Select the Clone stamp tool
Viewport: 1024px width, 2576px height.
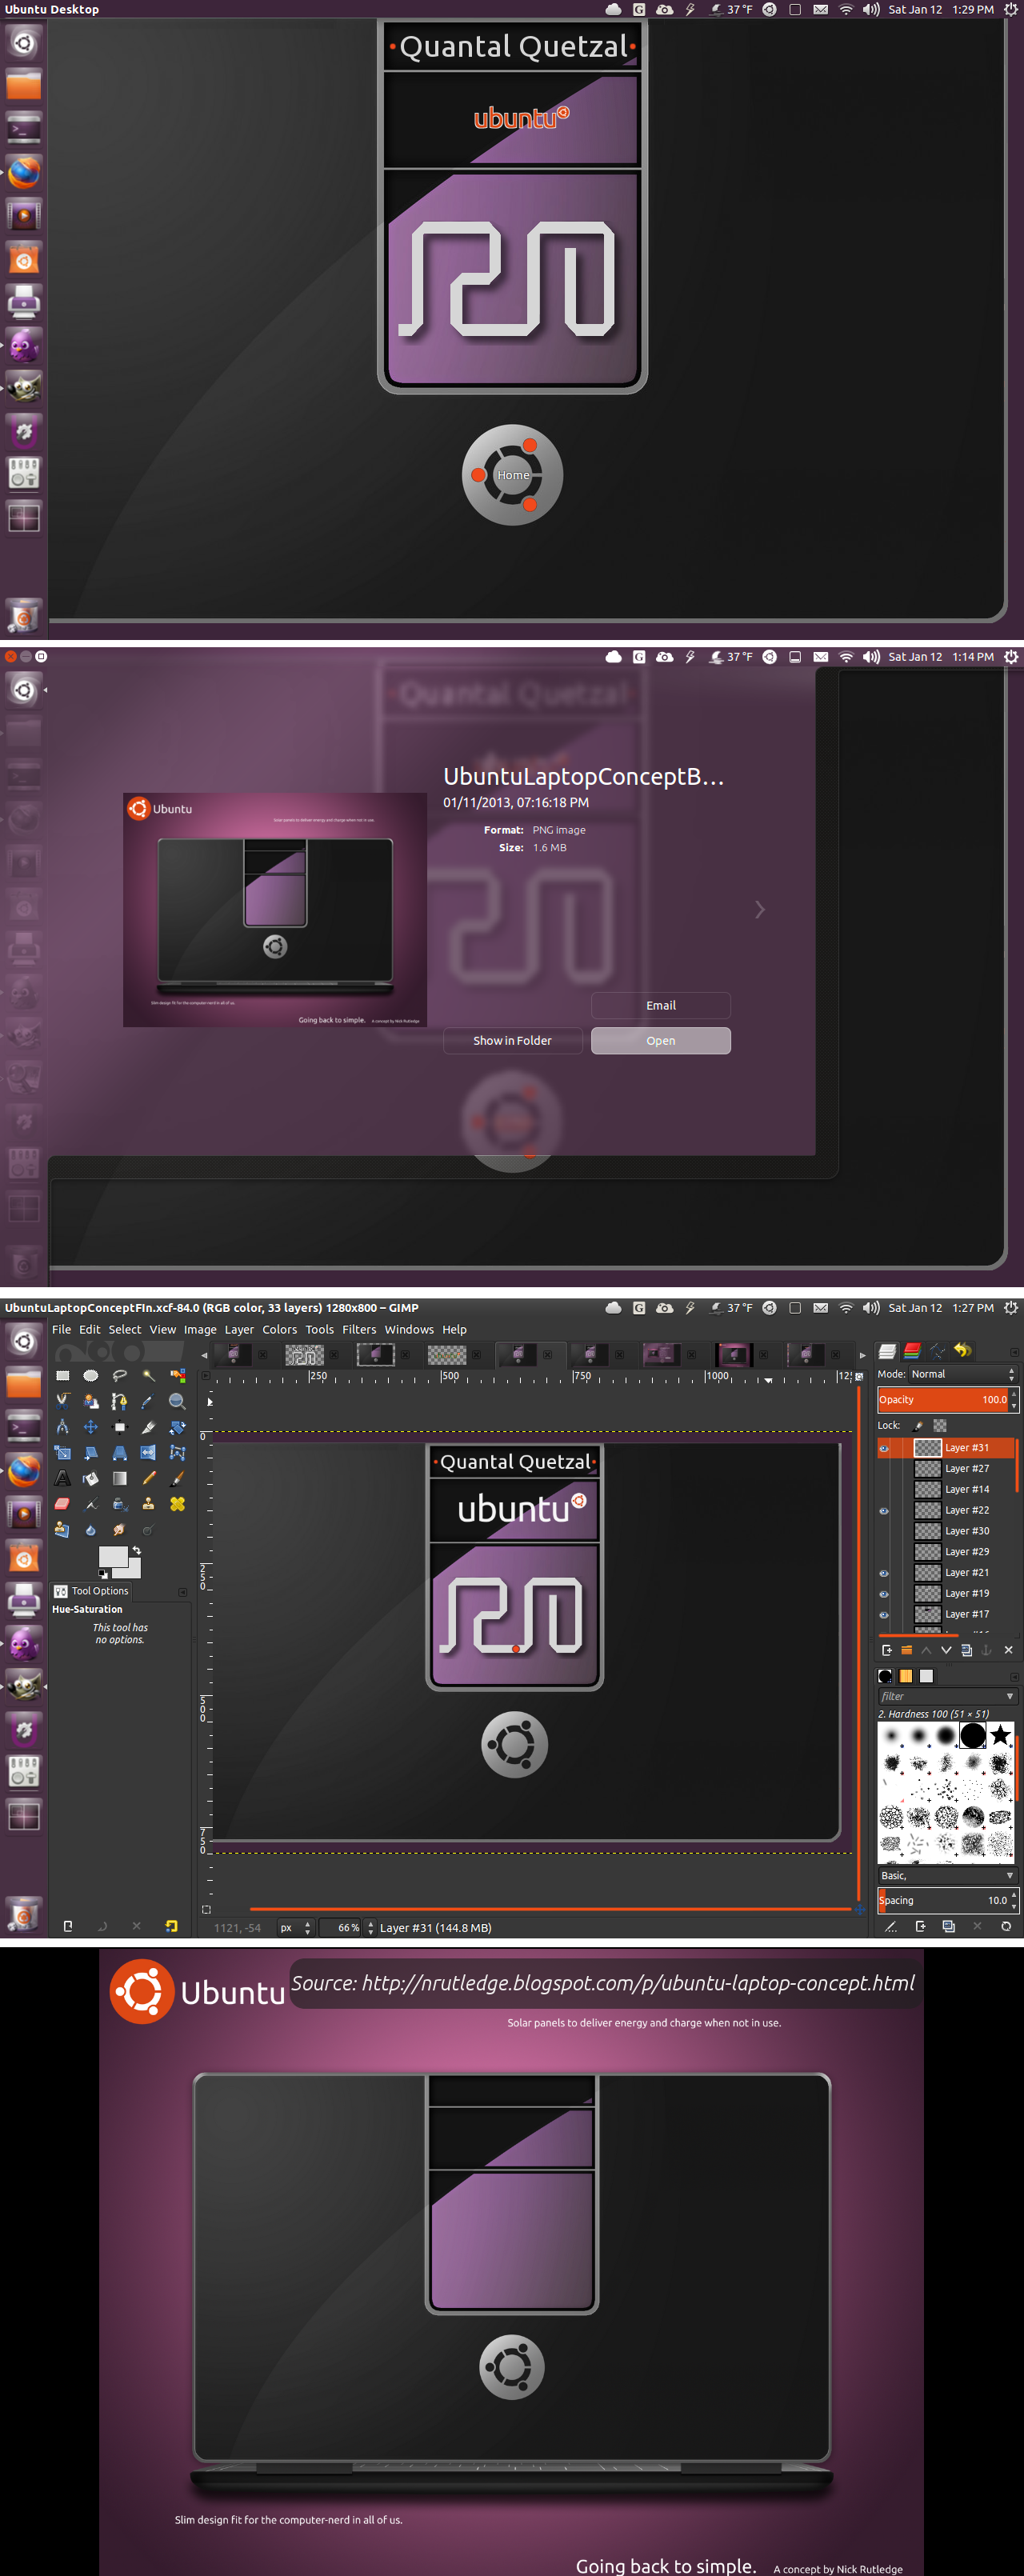tap(149, 1504)
